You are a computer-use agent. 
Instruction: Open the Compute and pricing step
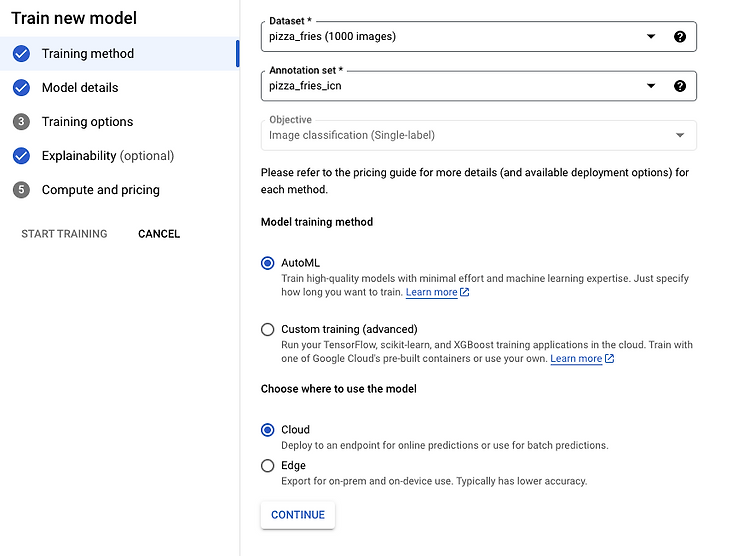click(x=100, y=190)
